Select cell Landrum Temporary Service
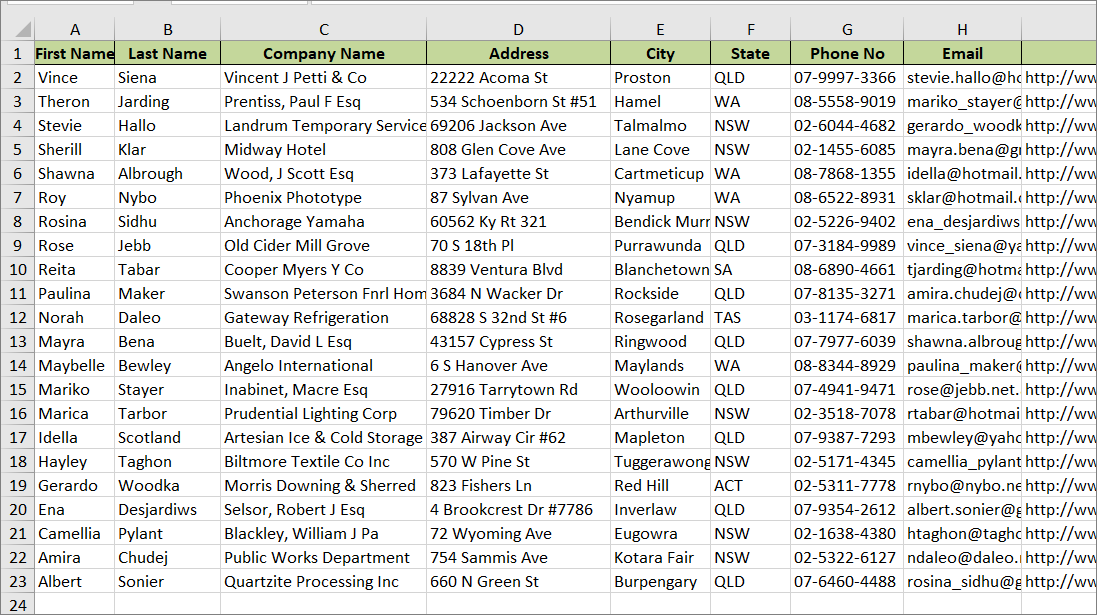Screen dimensions: 1097x615 coord(323,126)
